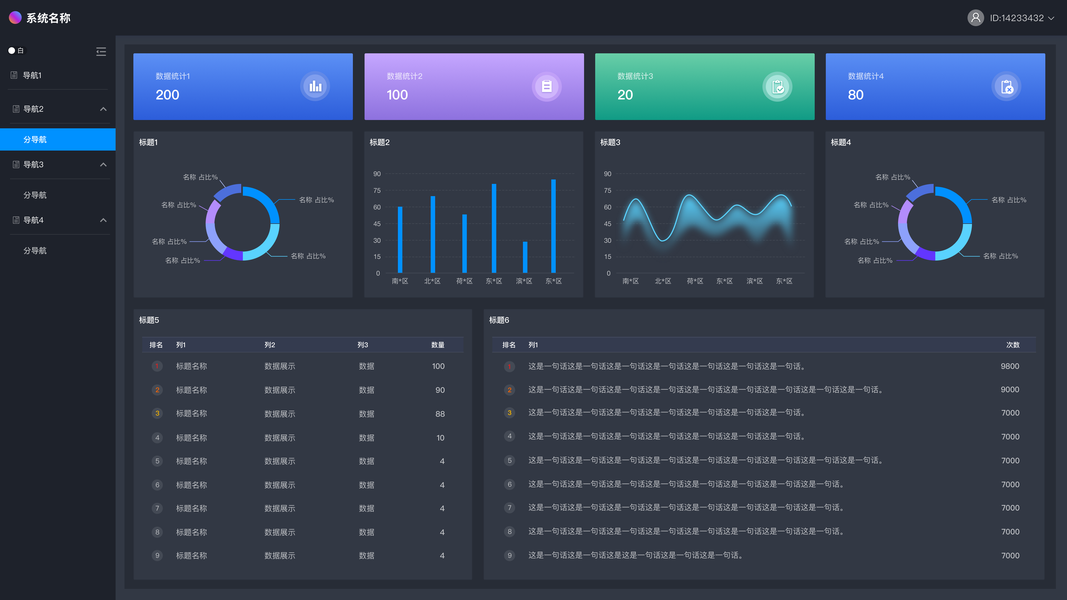The image size is (1067, 600).
Task: Select the highlighted 分导航 item
Action: pos(58,139)
